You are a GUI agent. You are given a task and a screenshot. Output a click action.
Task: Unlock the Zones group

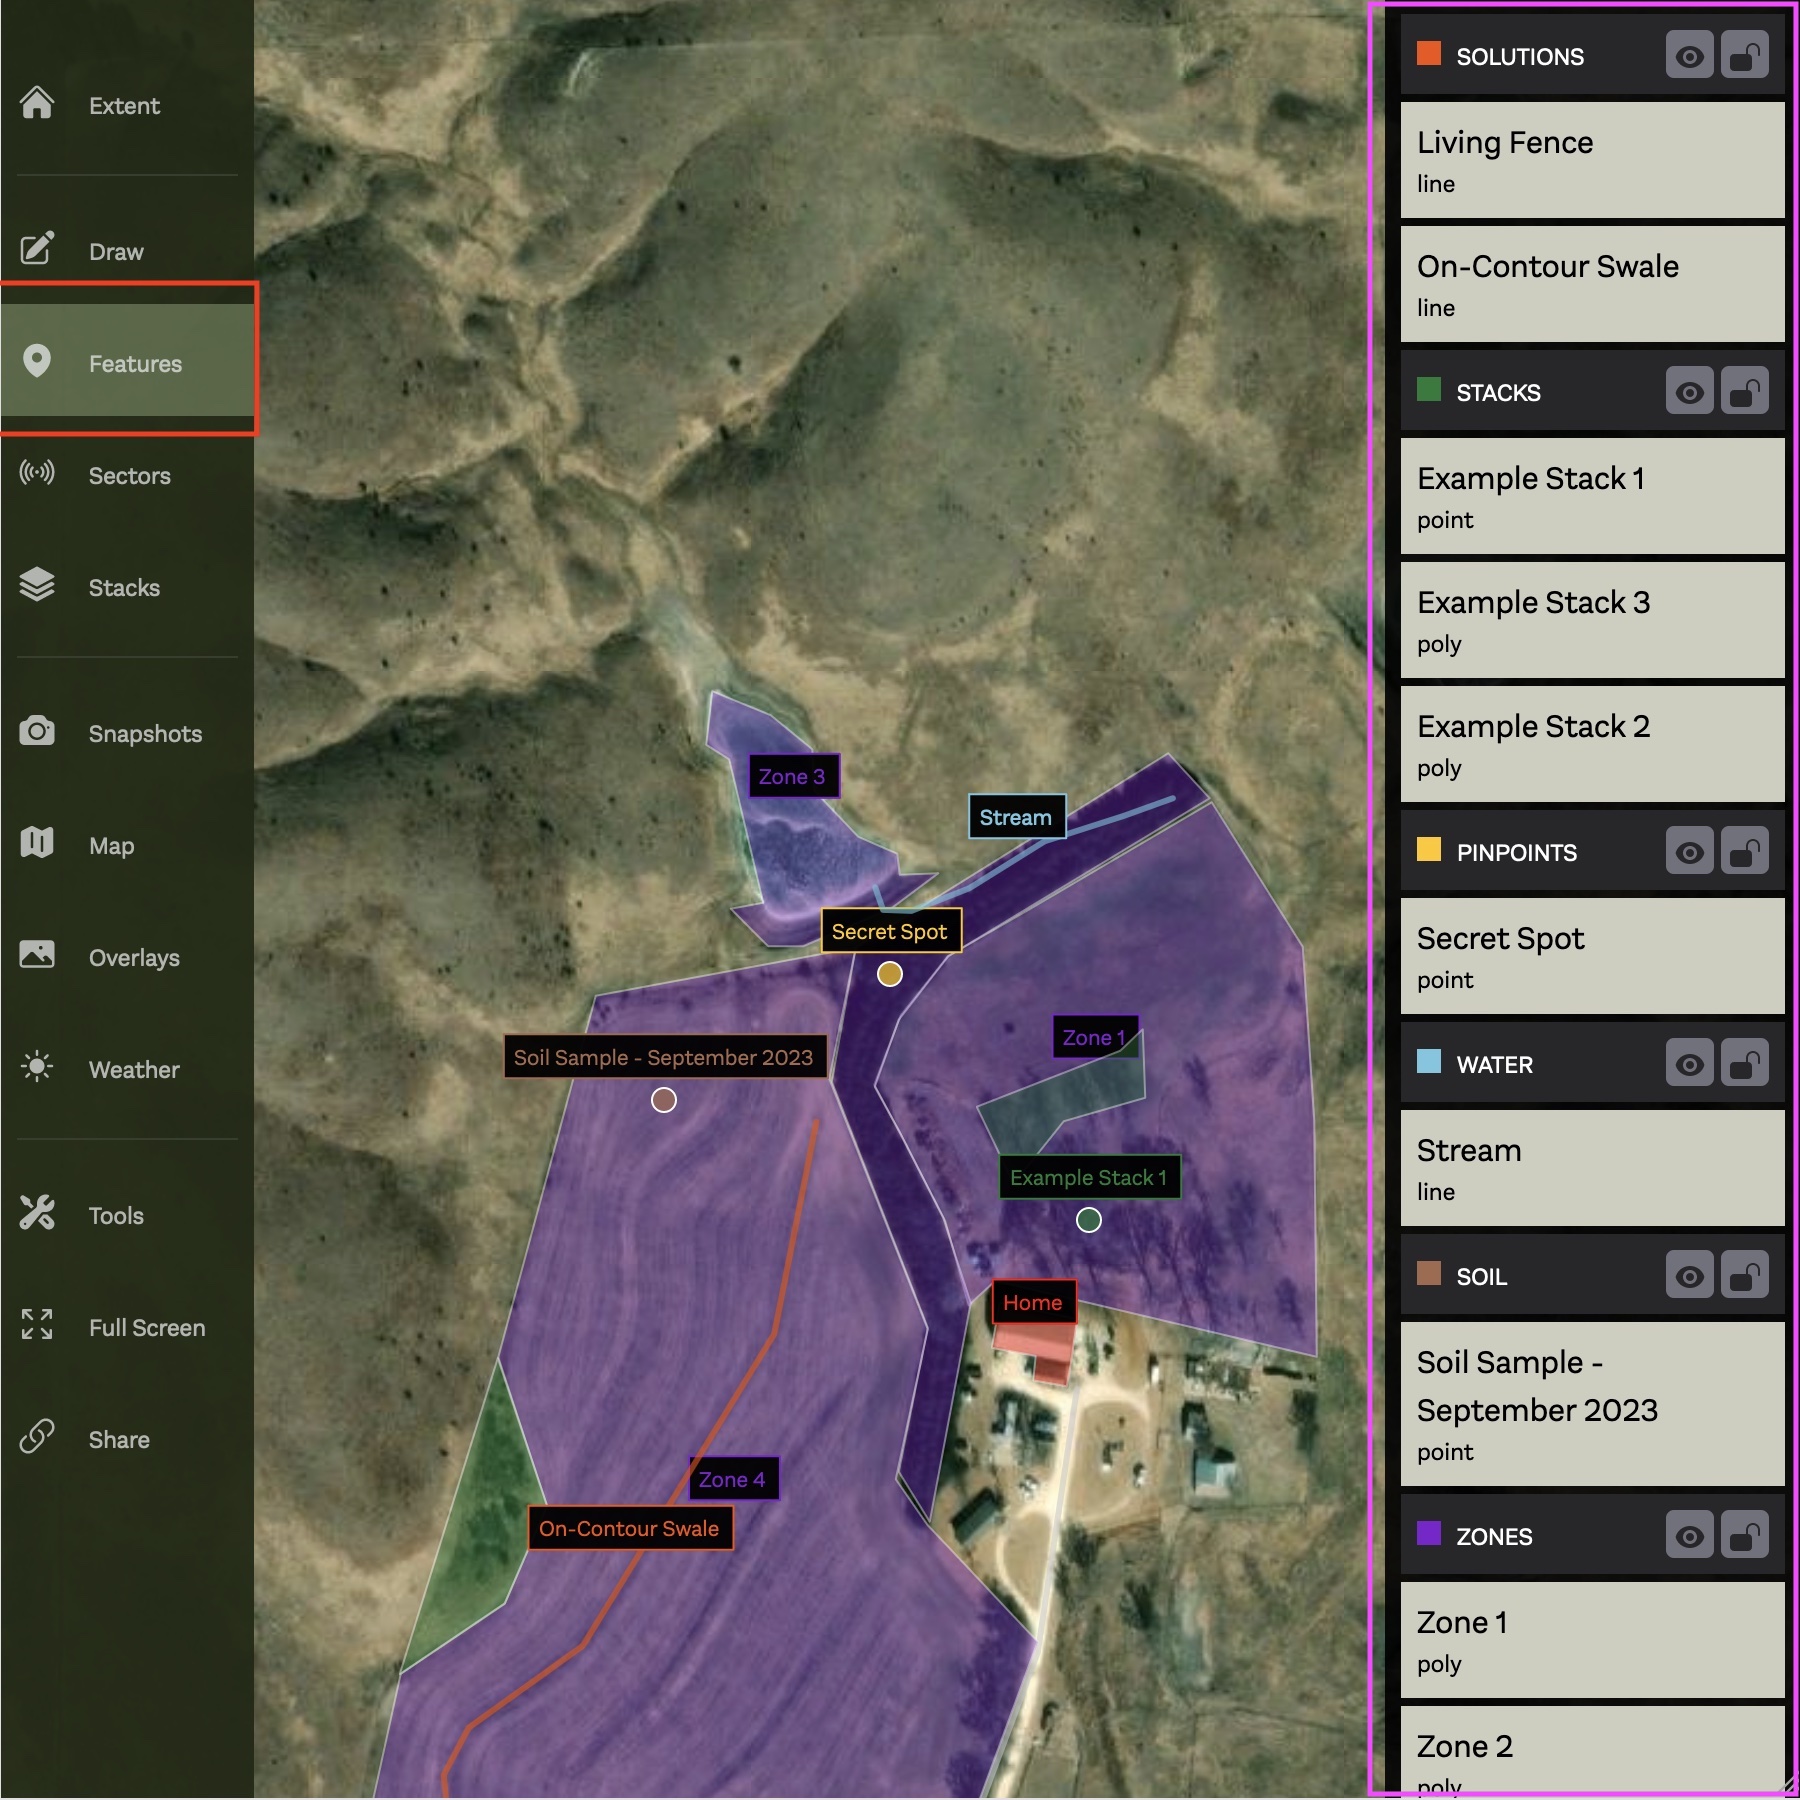point(1745,1536)
